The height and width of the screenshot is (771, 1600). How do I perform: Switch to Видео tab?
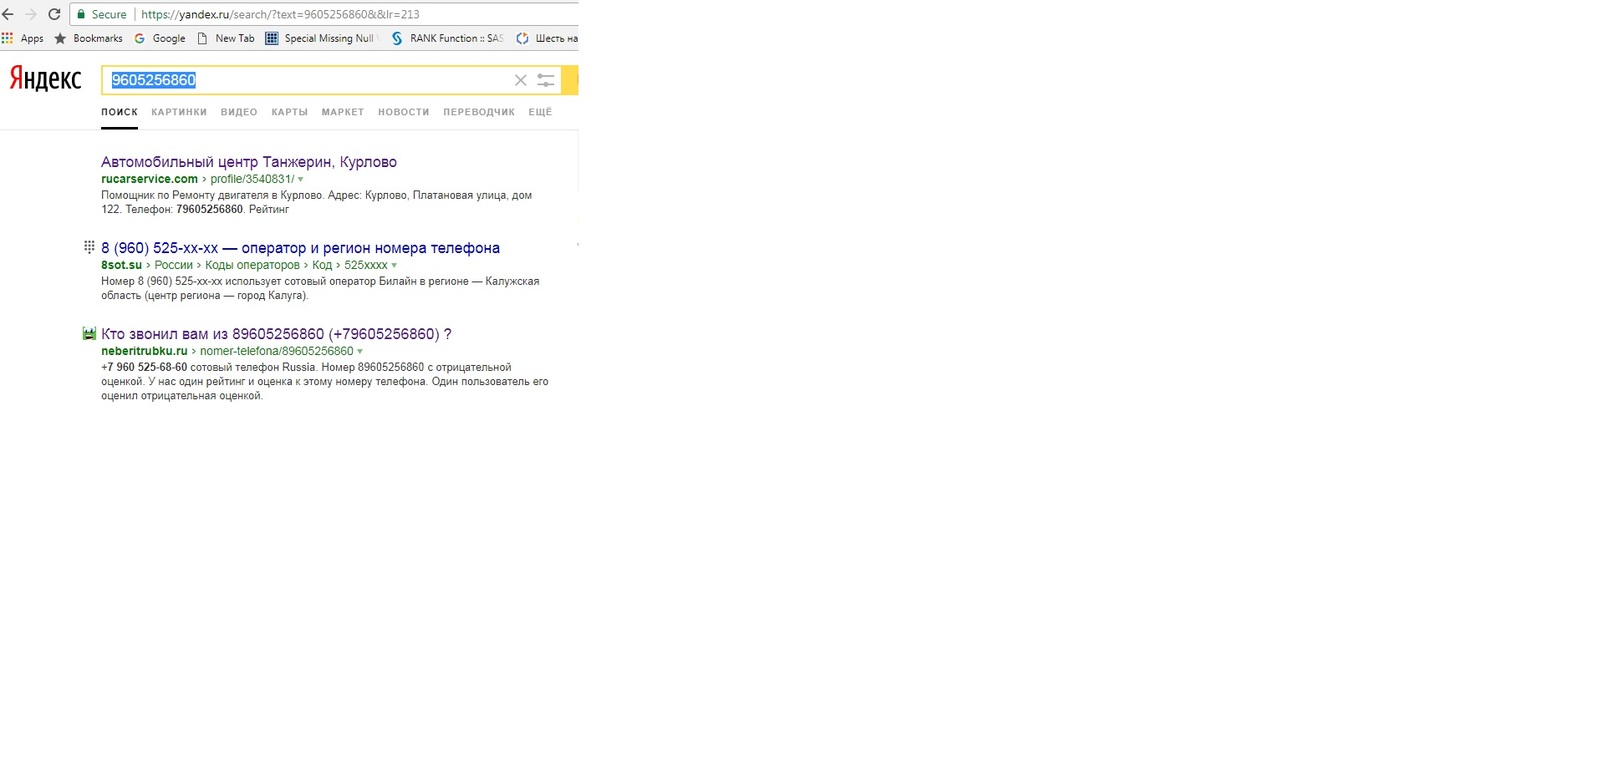tap(239, 112)
